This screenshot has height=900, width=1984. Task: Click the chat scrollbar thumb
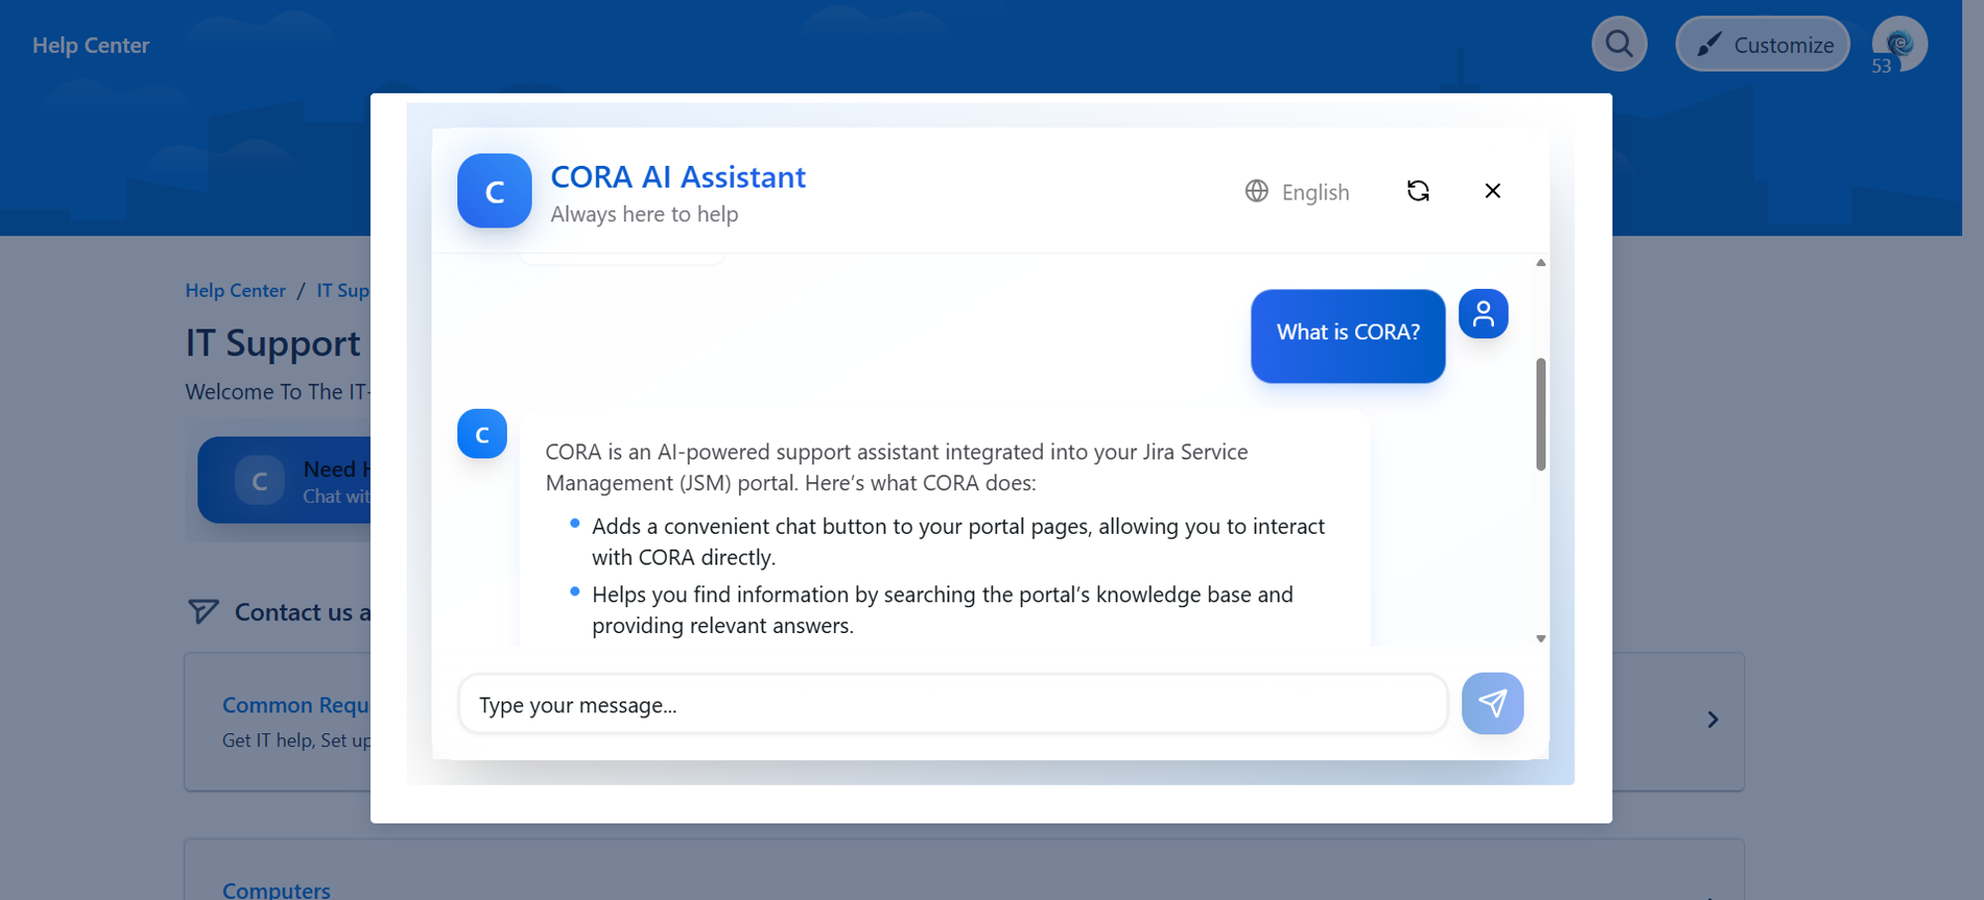1541,414
